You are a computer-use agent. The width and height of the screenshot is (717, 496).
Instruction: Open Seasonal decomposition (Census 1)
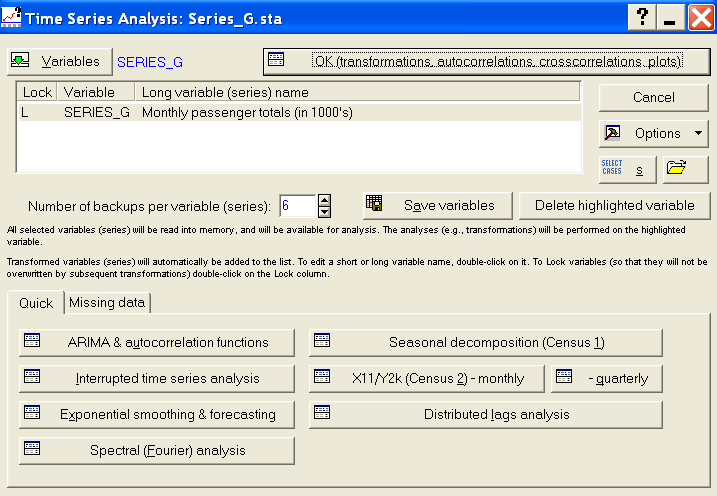486,342
